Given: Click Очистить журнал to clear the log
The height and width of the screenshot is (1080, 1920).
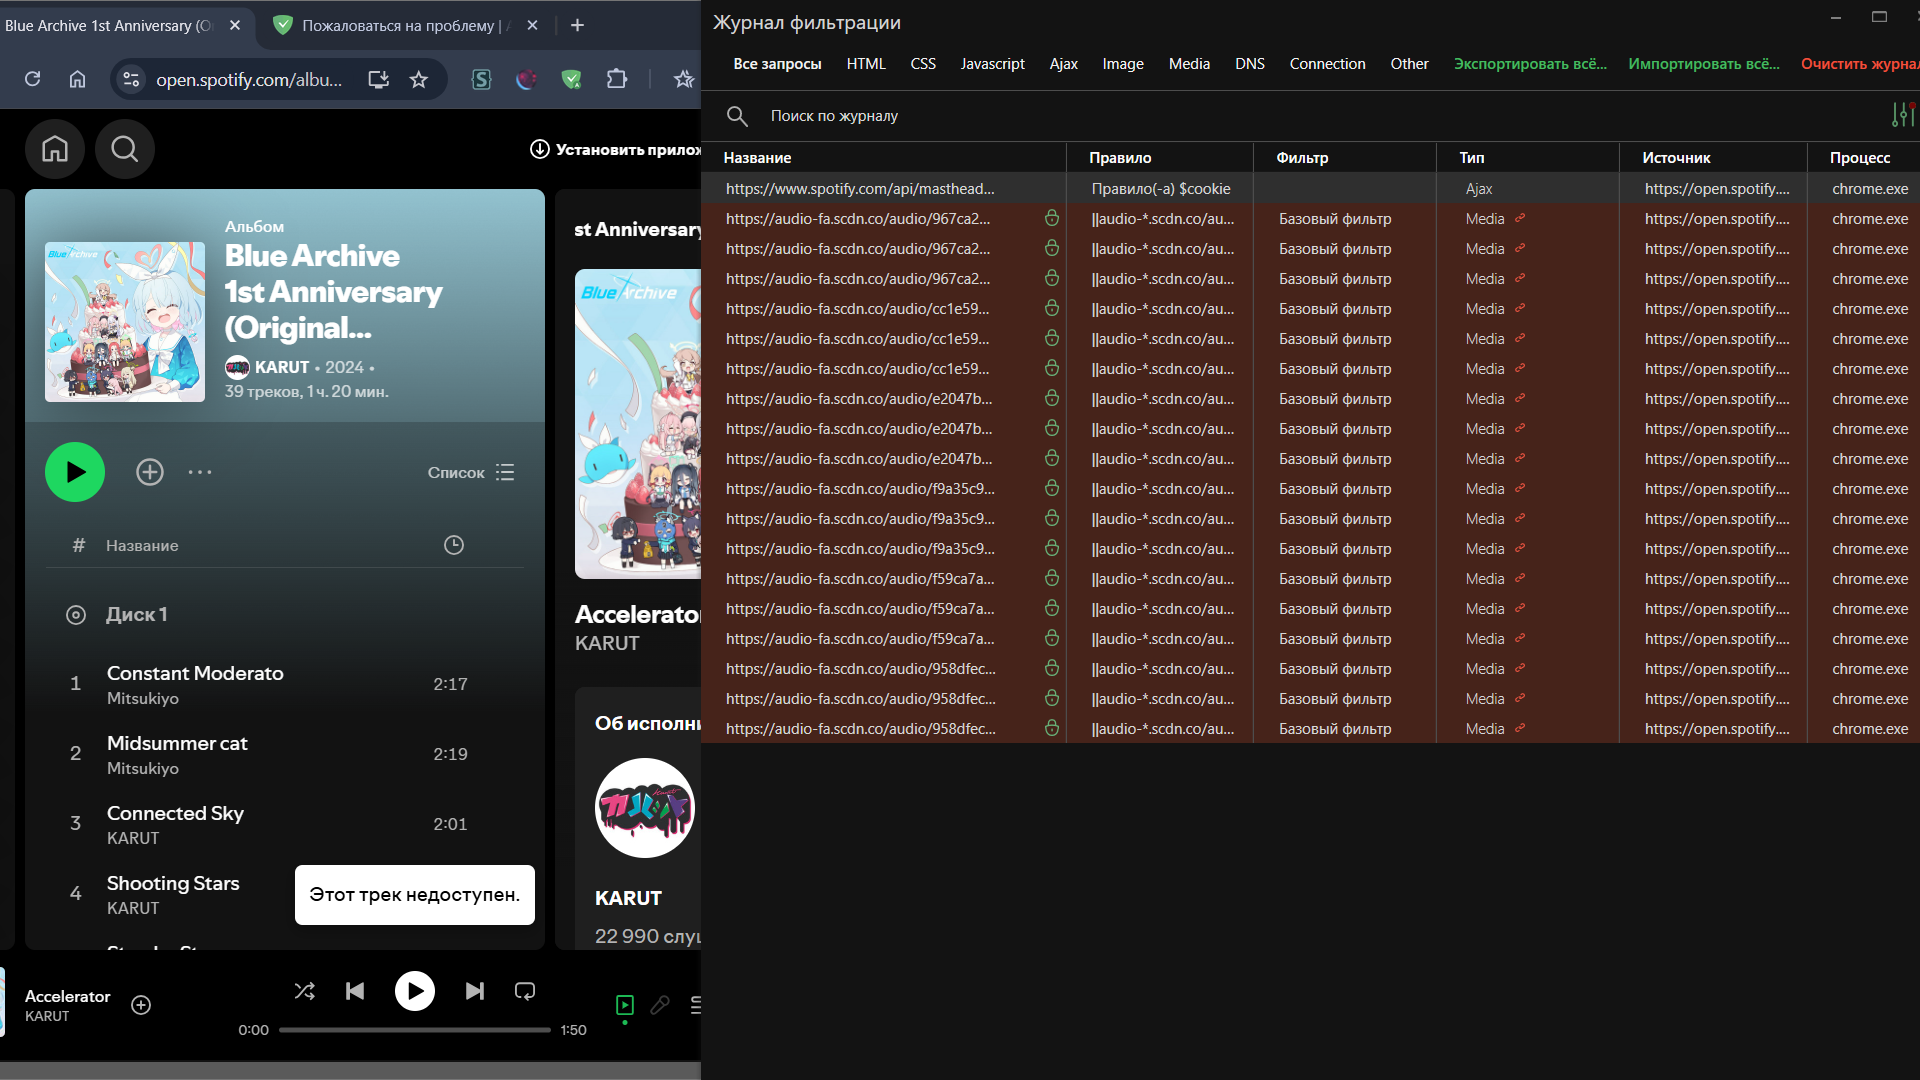Looking at the screenshot, I should pyautogui.click(x=1859, y=63).
